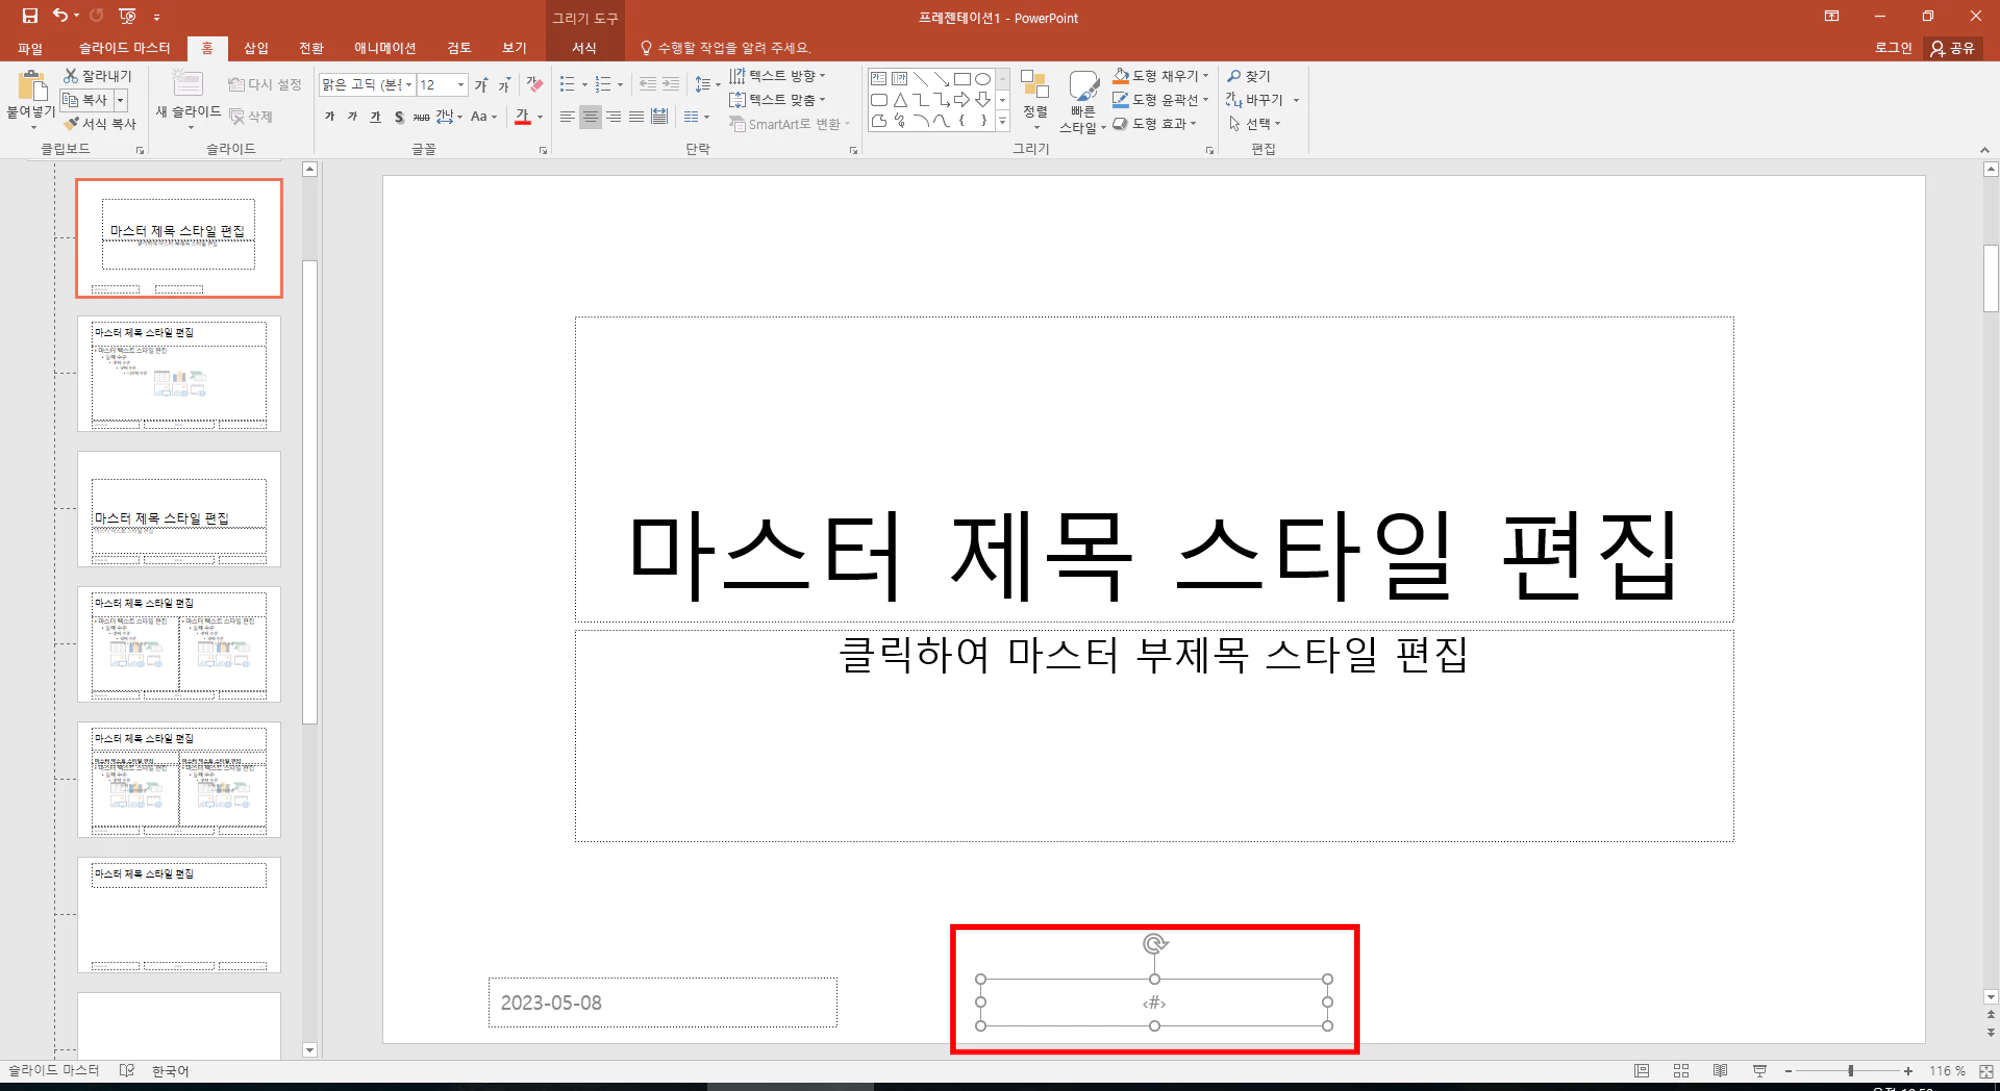Viewport: 2000px width, 1091px height.
Task: Click the 정렬 arrange icon
Action: coord(1035,100)
